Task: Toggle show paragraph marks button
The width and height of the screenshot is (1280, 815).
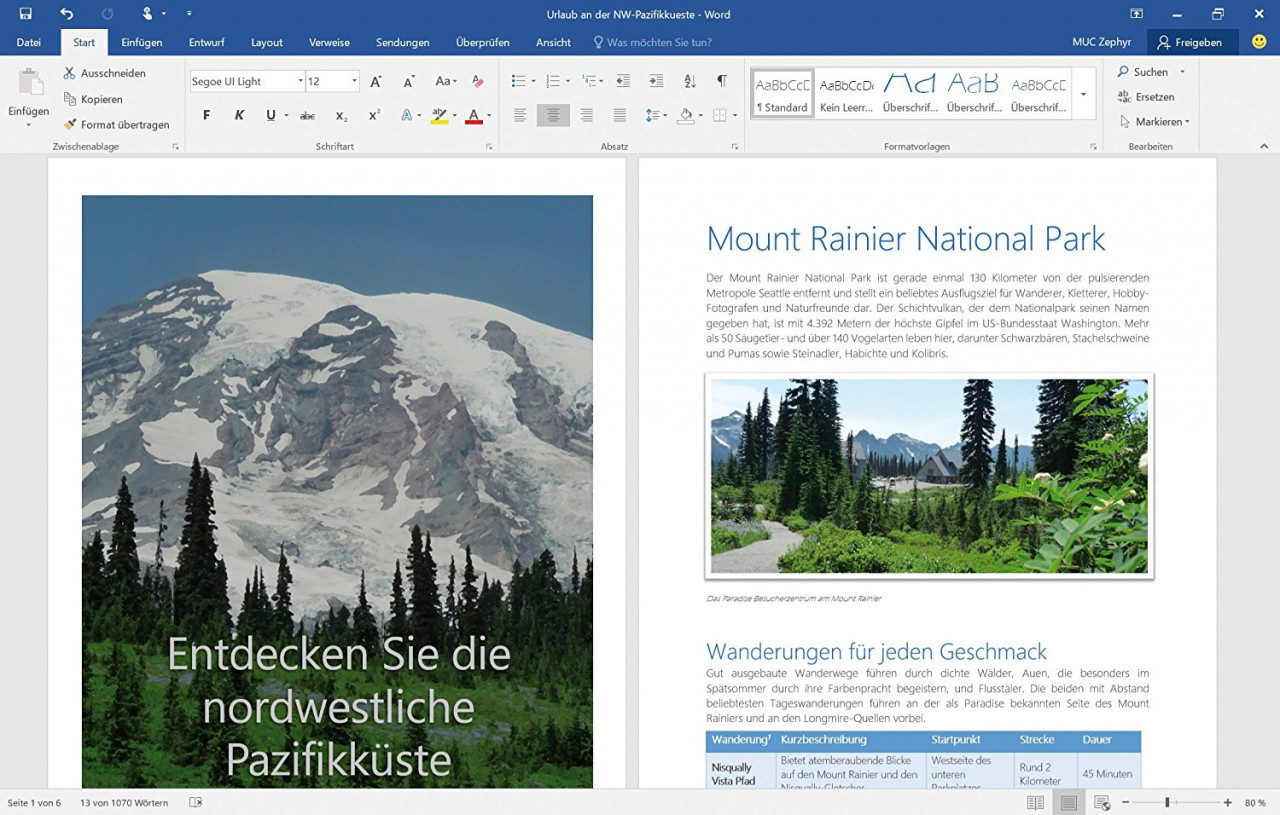Action: 721,81
